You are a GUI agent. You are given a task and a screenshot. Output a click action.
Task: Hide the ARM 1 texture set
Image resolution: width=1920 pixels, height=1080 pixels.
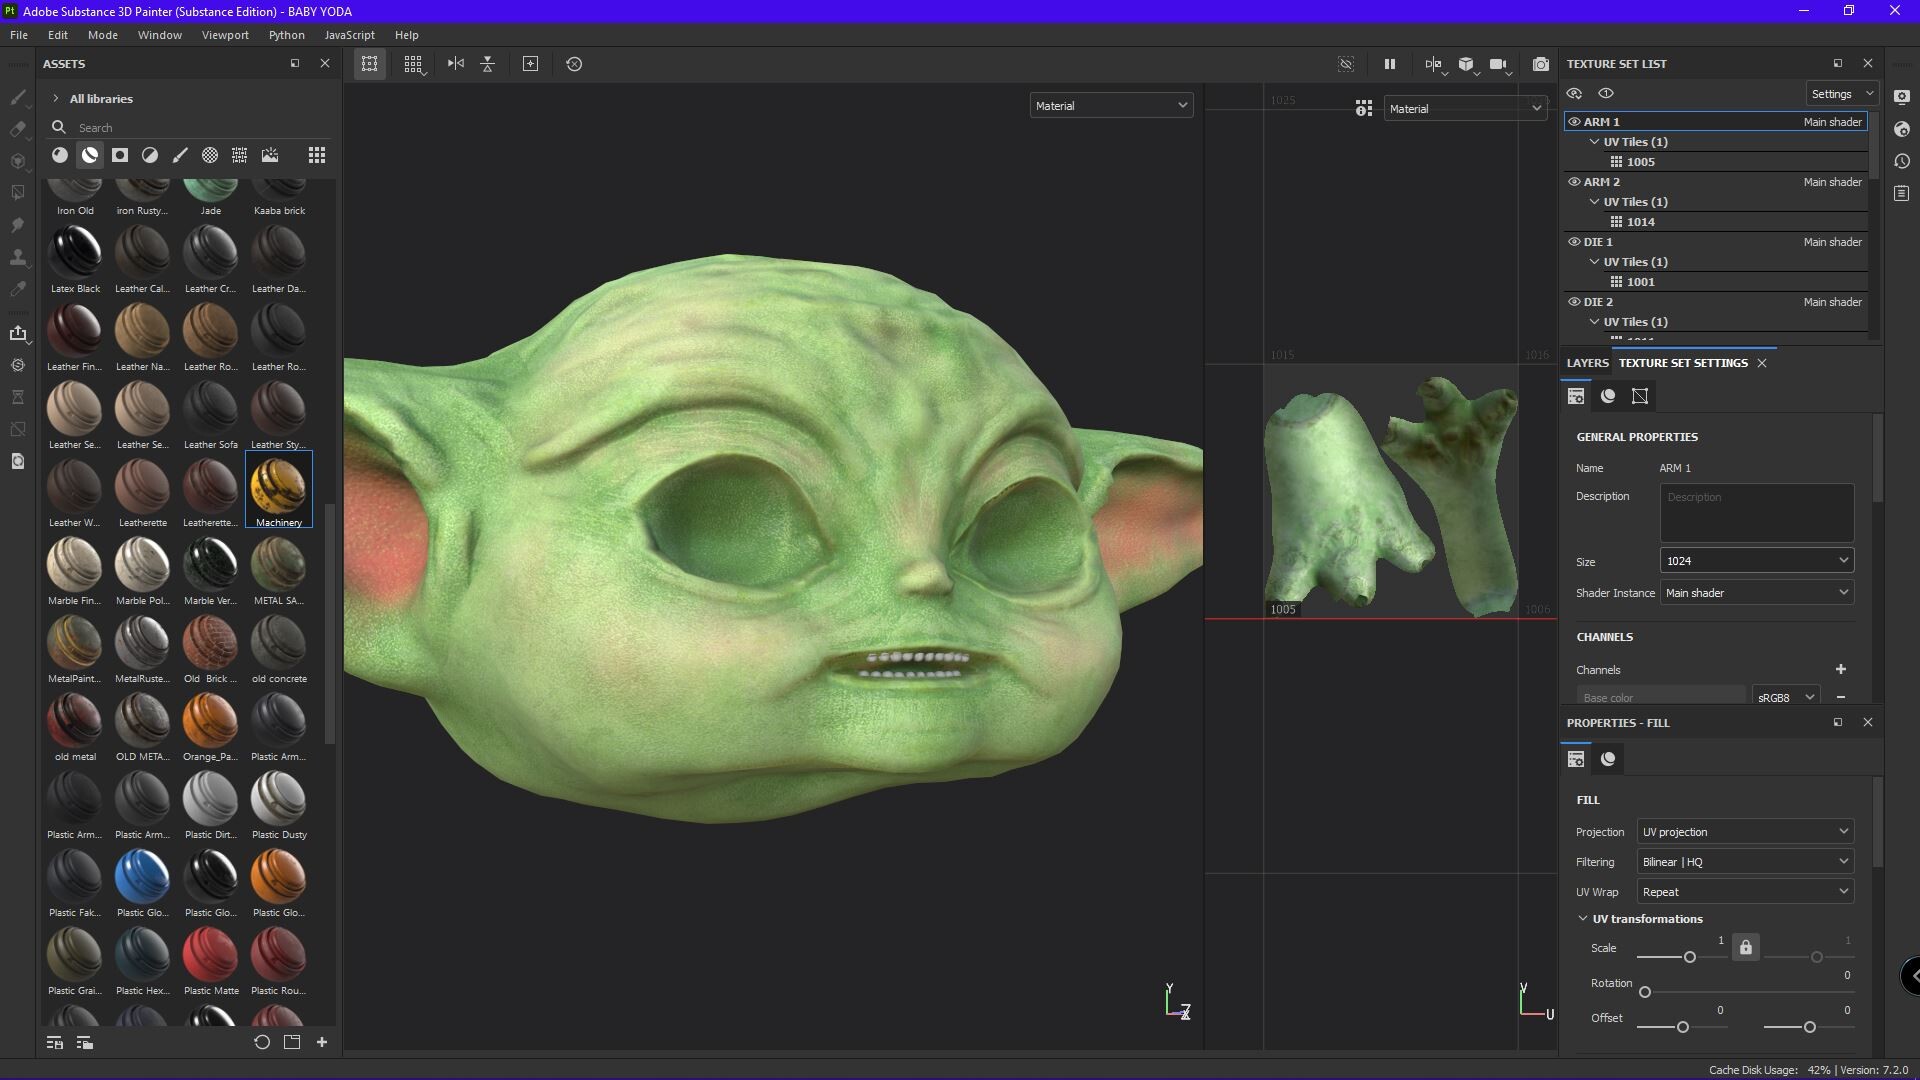[x=1574, y=122]
